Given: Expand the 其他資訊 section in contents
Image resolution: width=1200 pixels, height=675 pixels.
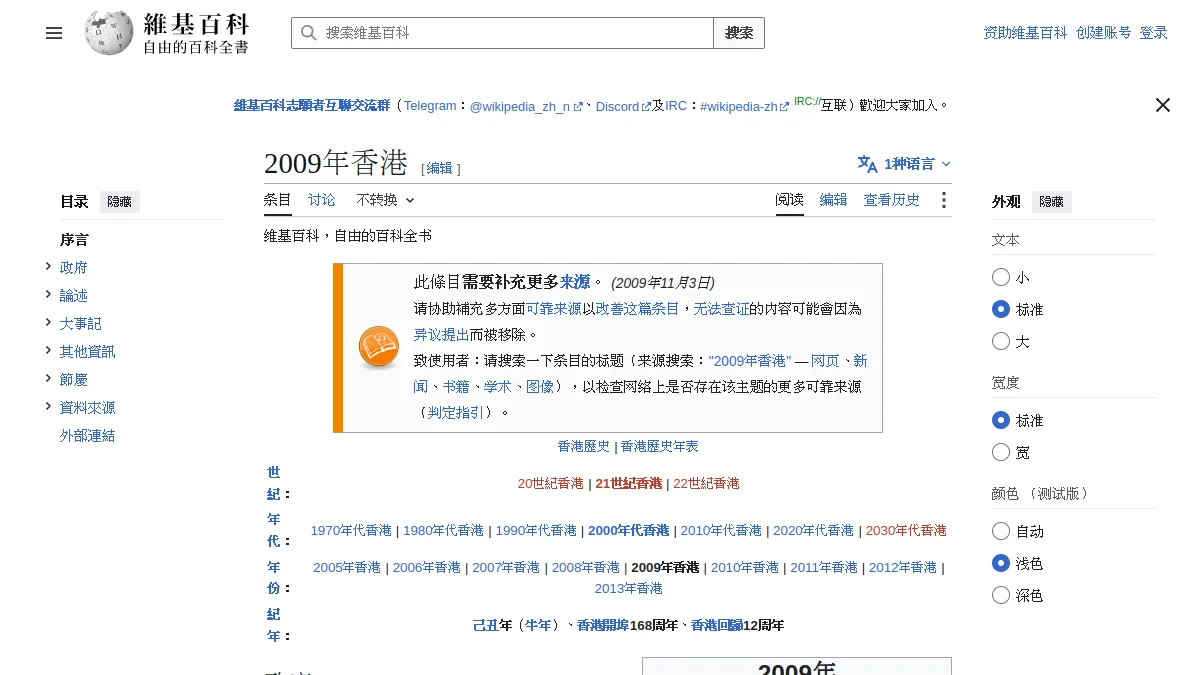Looking at the screenshot, I should (48, 350).
